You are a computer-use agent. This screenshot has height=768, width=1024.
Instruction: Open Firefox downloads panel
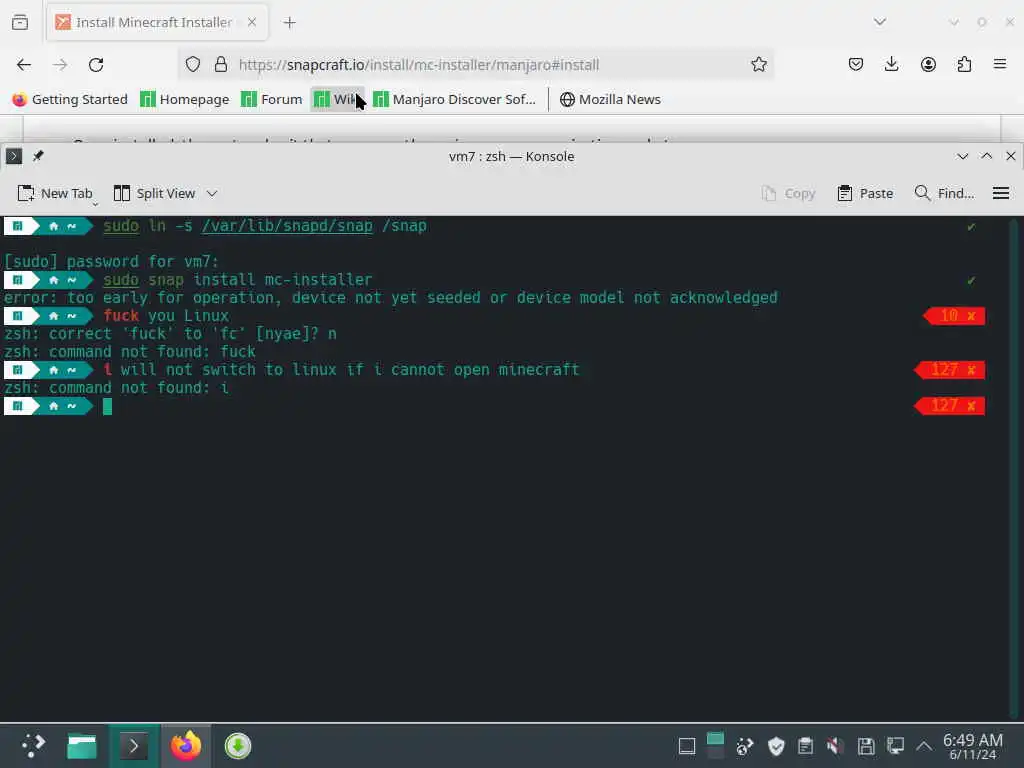(891, 65)
